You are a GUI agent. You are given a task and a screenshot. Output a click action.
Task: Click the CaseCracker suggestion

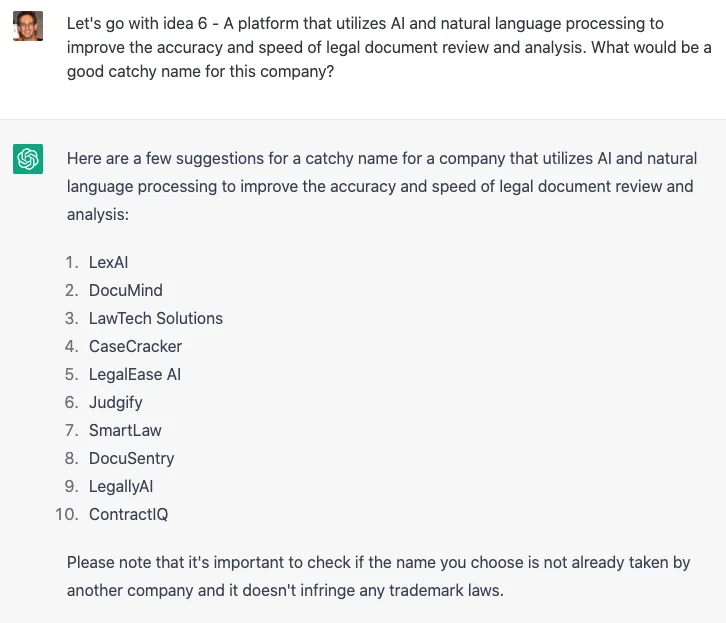coord(135,346)
